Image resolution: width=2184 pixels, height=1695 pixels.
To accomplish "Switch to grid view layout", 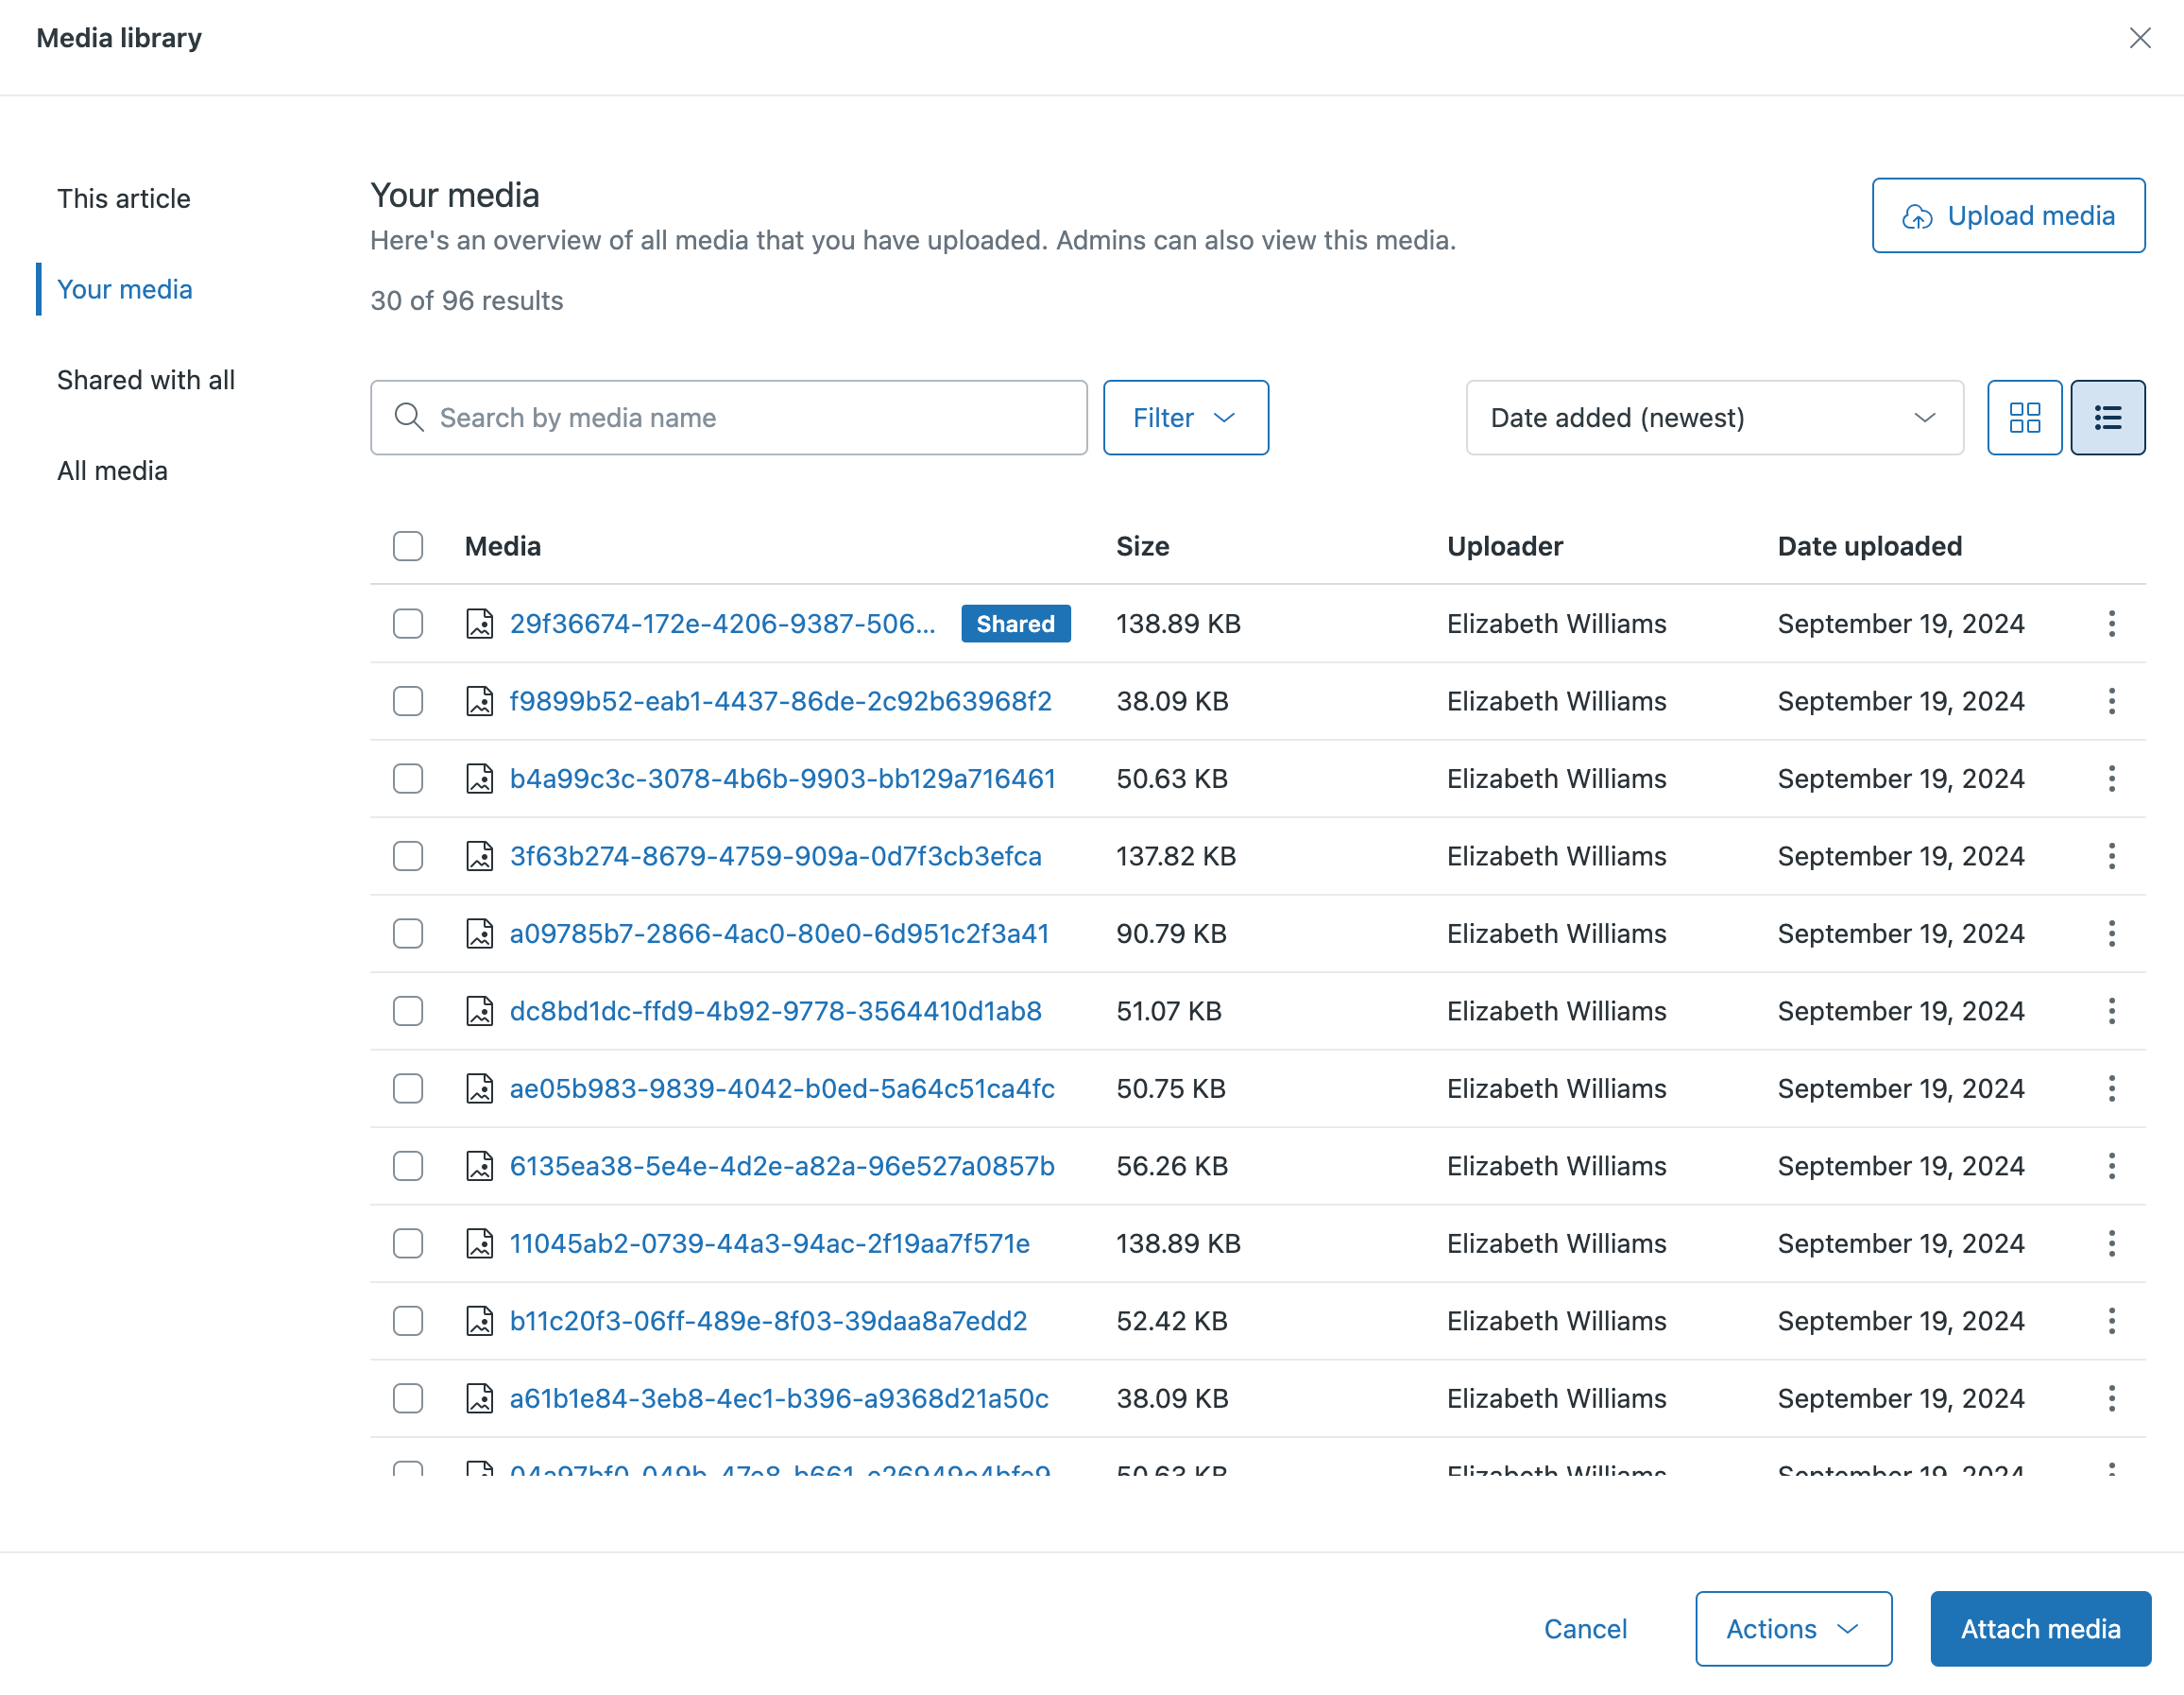I will [2024, 417].
